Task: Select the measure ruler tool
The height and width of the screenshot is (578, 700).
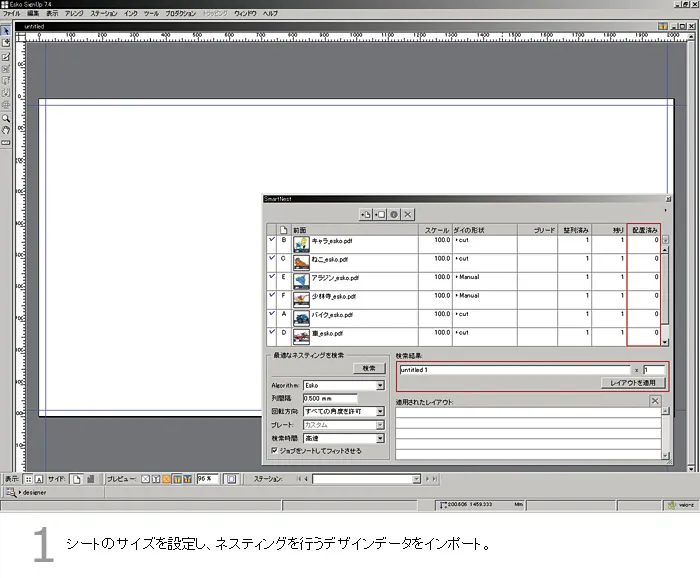Action: point(6,142)
